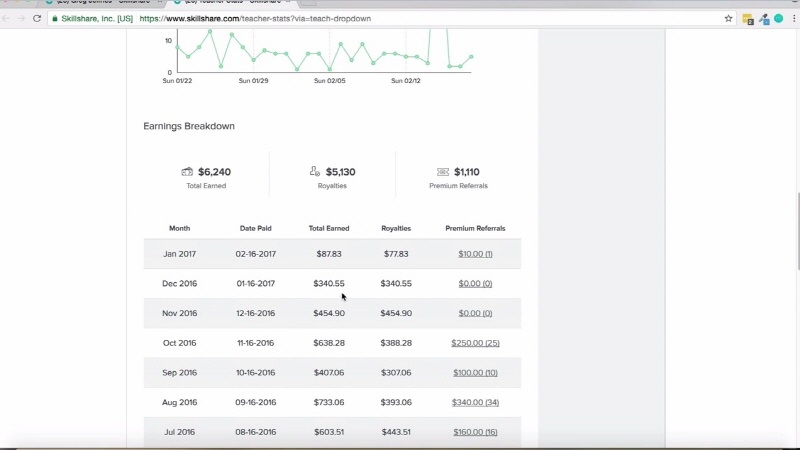Click the $307.06 royalties cell
The height and width of the screenshot is (450, 800).
pyautogui.click(x=396, y=372)
